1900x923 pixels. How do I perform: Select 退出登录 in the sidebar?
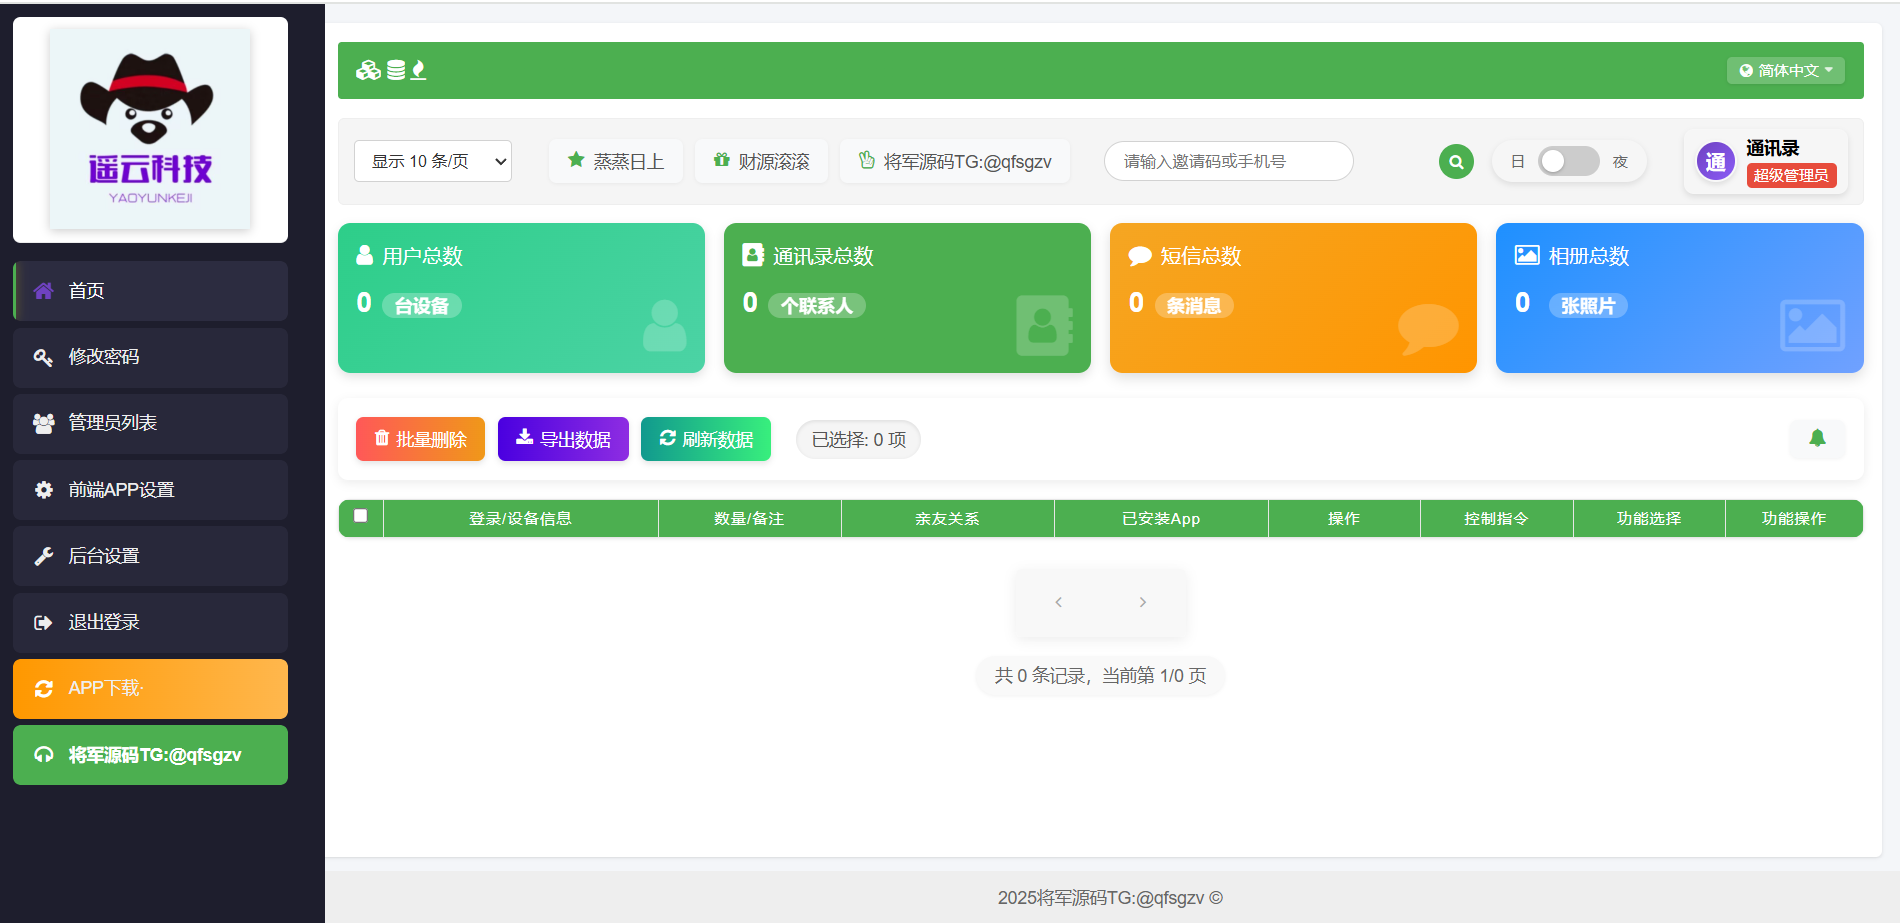point(150,622)
